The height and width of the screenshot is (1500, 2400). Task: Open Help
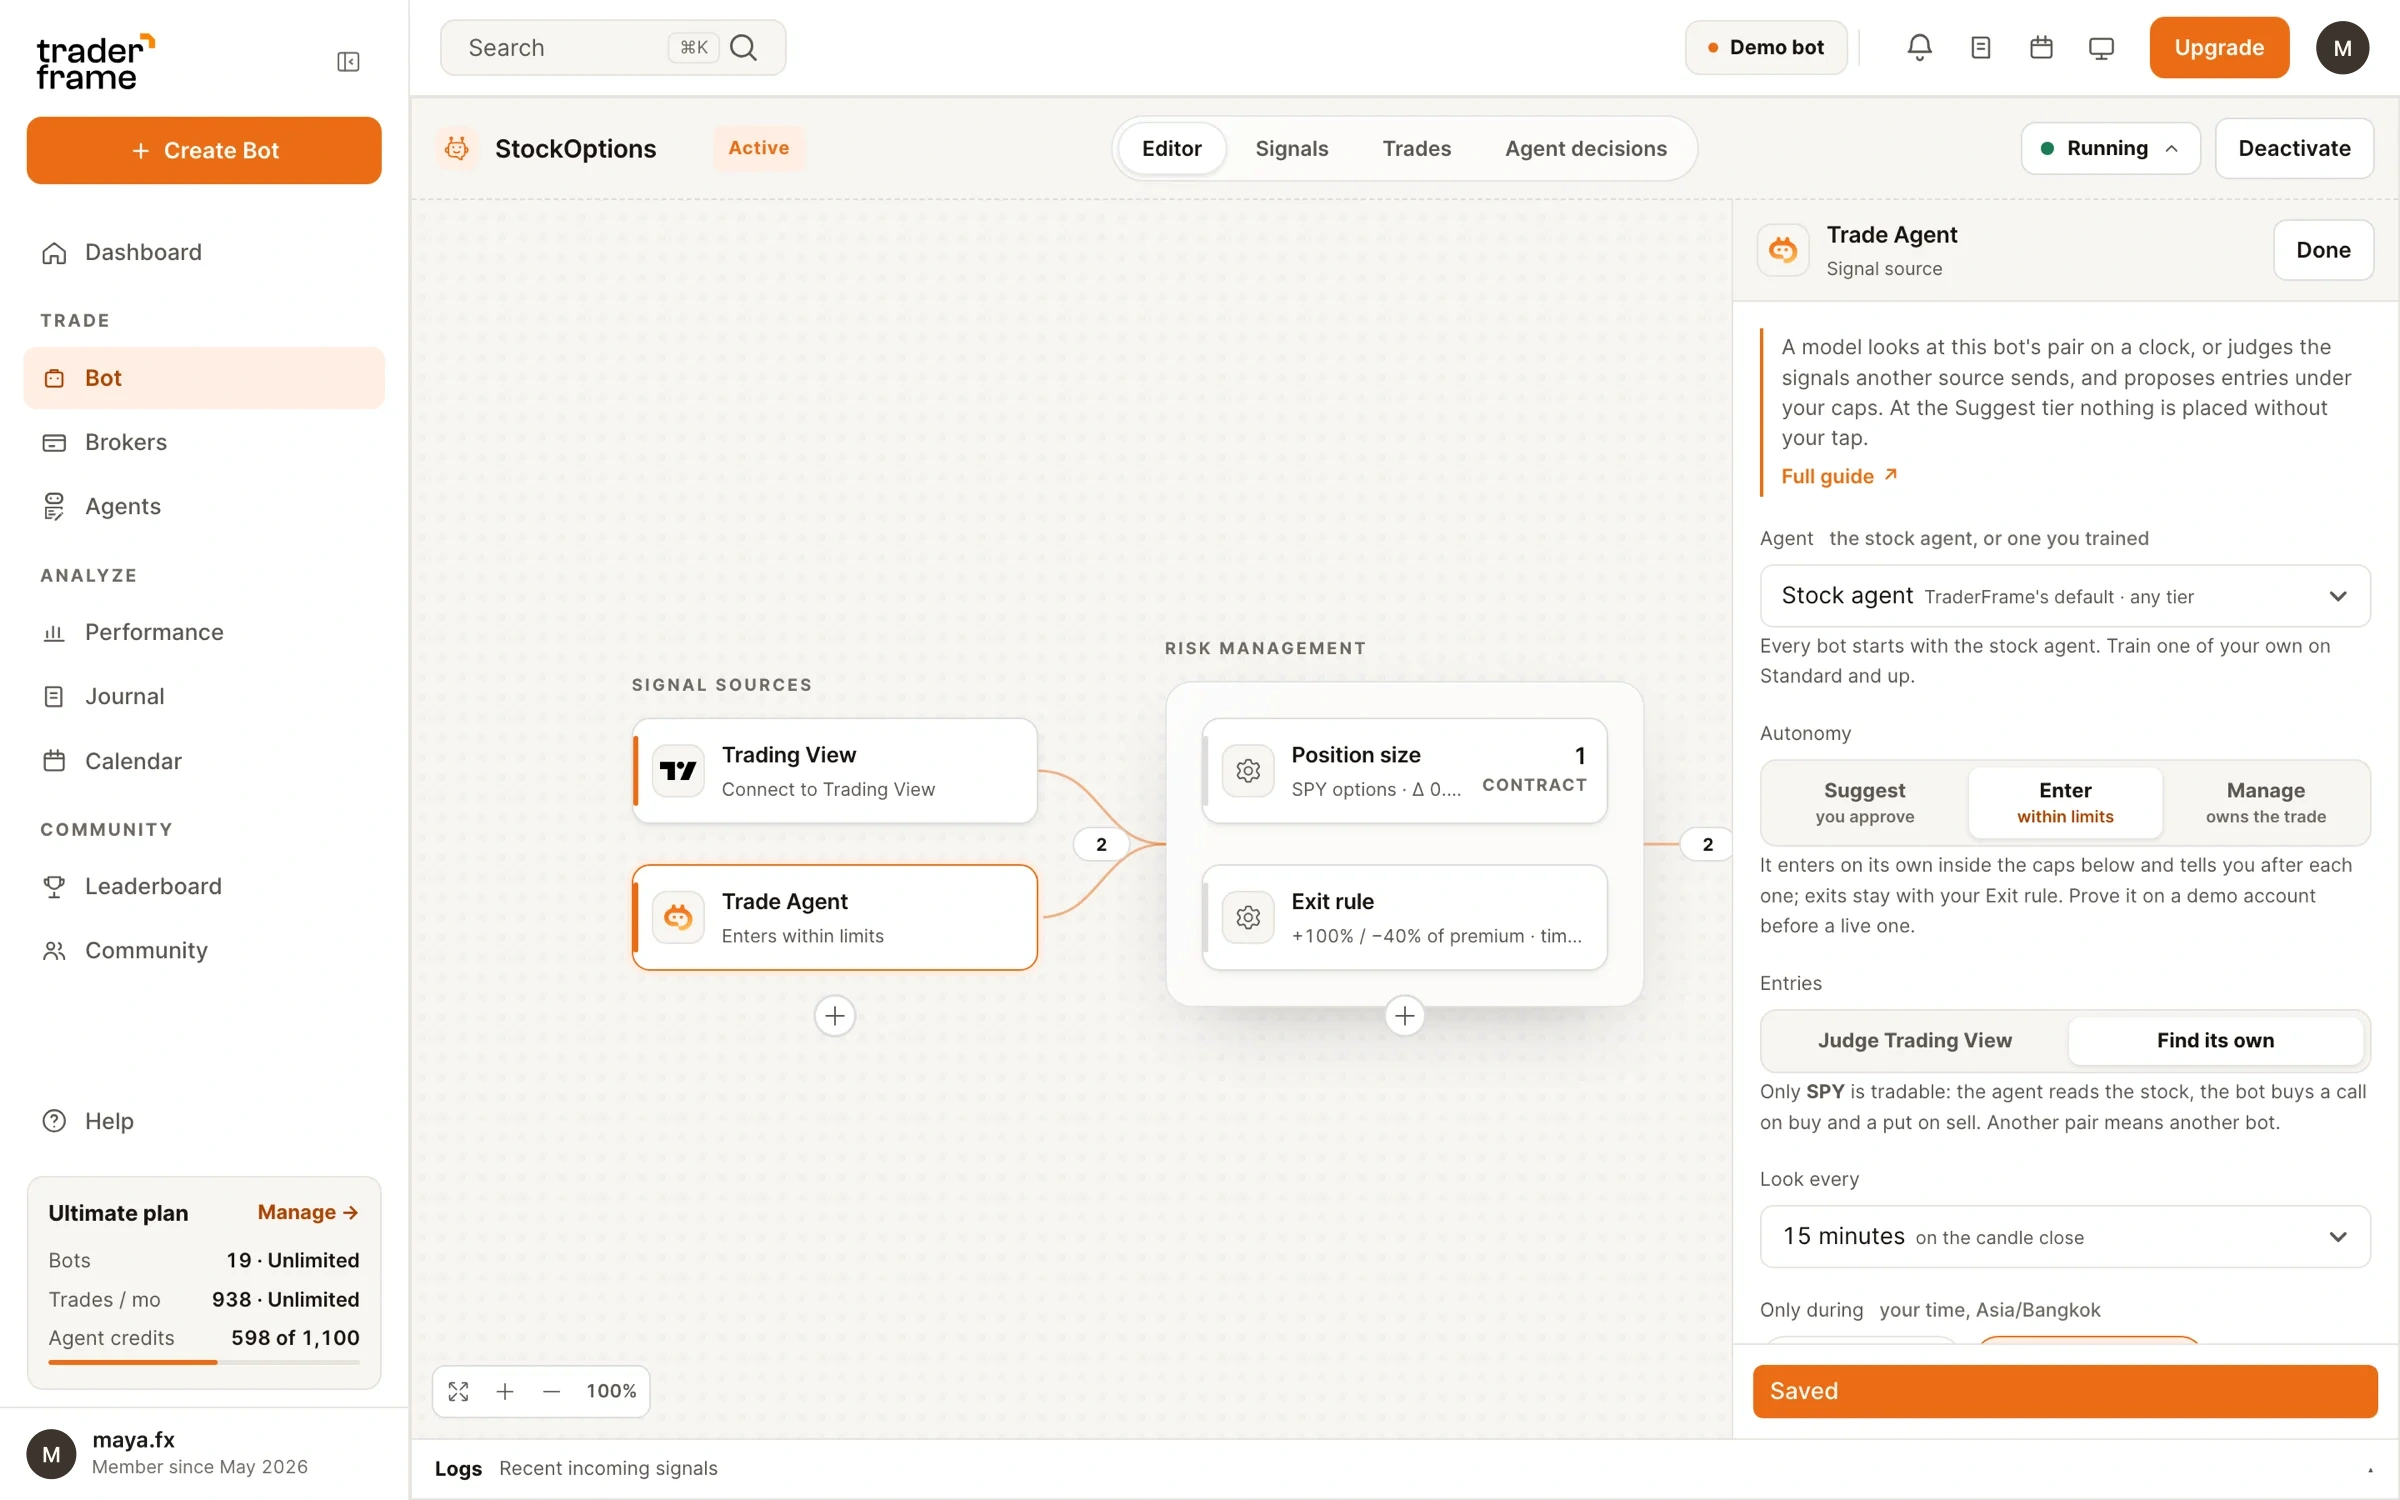[x=204, y=1121]
